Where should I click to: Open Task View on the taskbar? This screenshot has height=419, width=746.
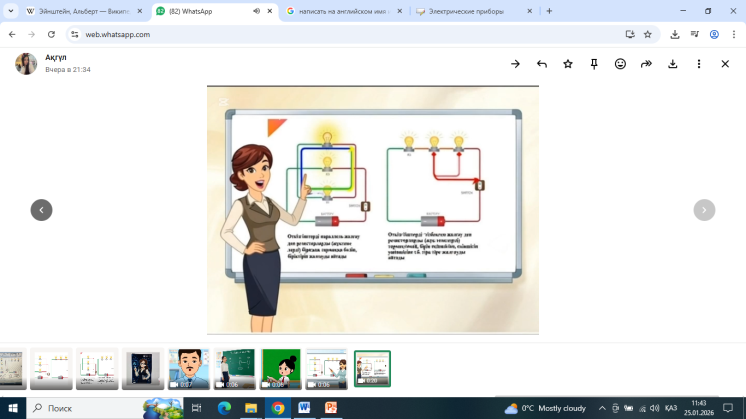[x=196, y=408]
